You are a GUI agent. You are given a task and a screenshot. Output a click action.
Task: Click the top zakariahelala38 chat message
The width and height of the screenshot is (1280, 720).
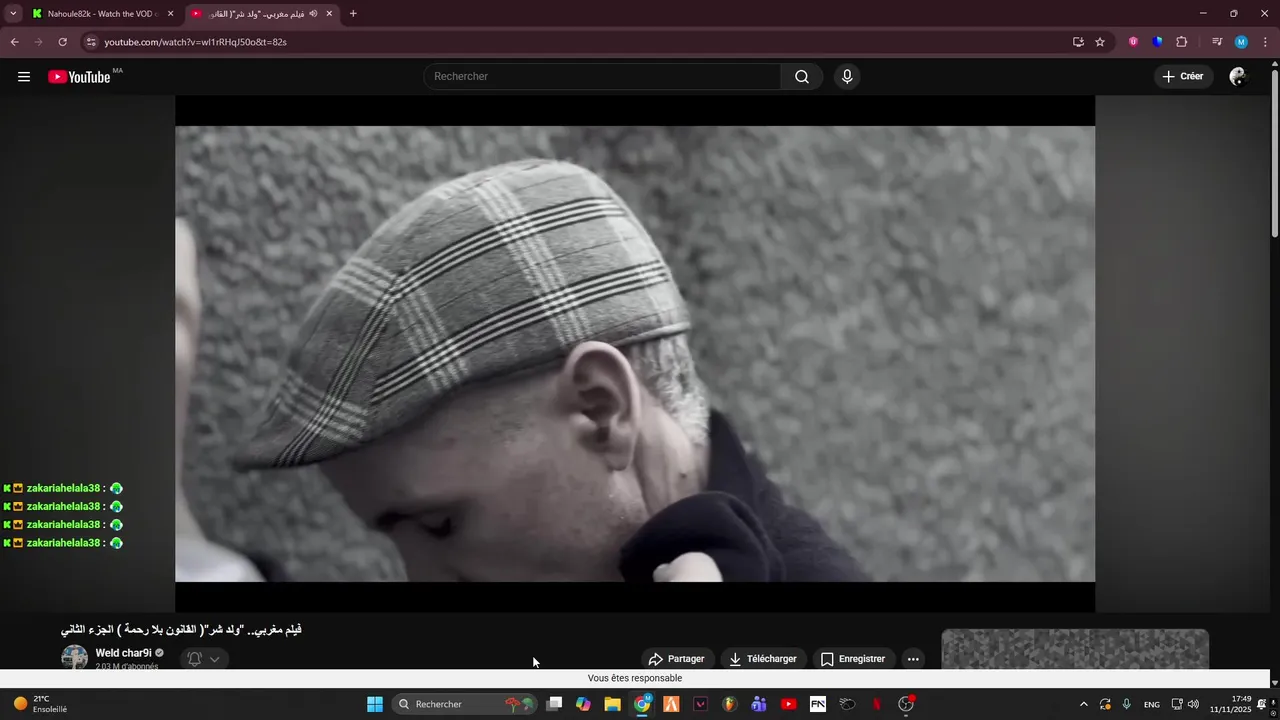click(x=63, y=488)
